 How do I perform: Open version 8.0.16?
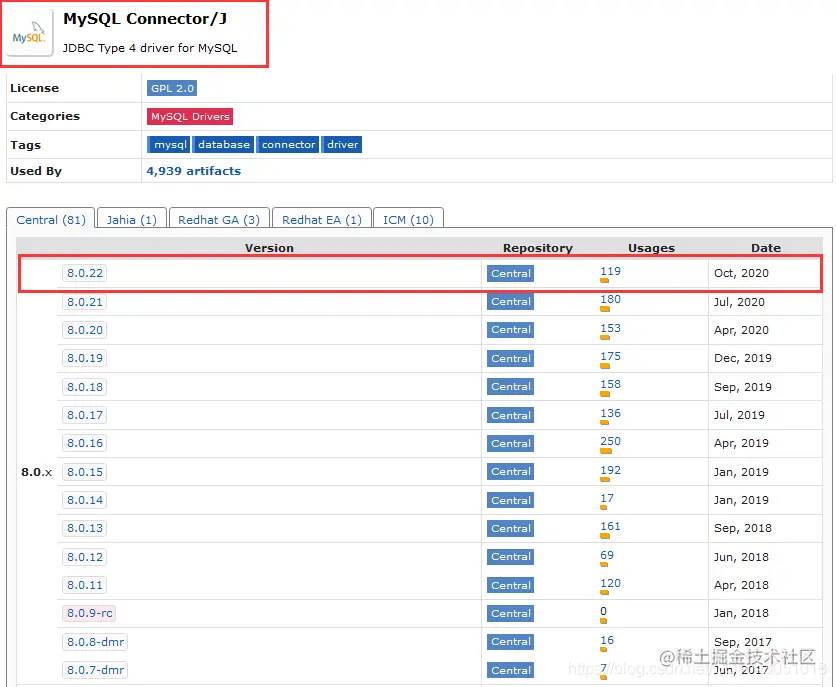pyautogui.click(x=84, y=443)
